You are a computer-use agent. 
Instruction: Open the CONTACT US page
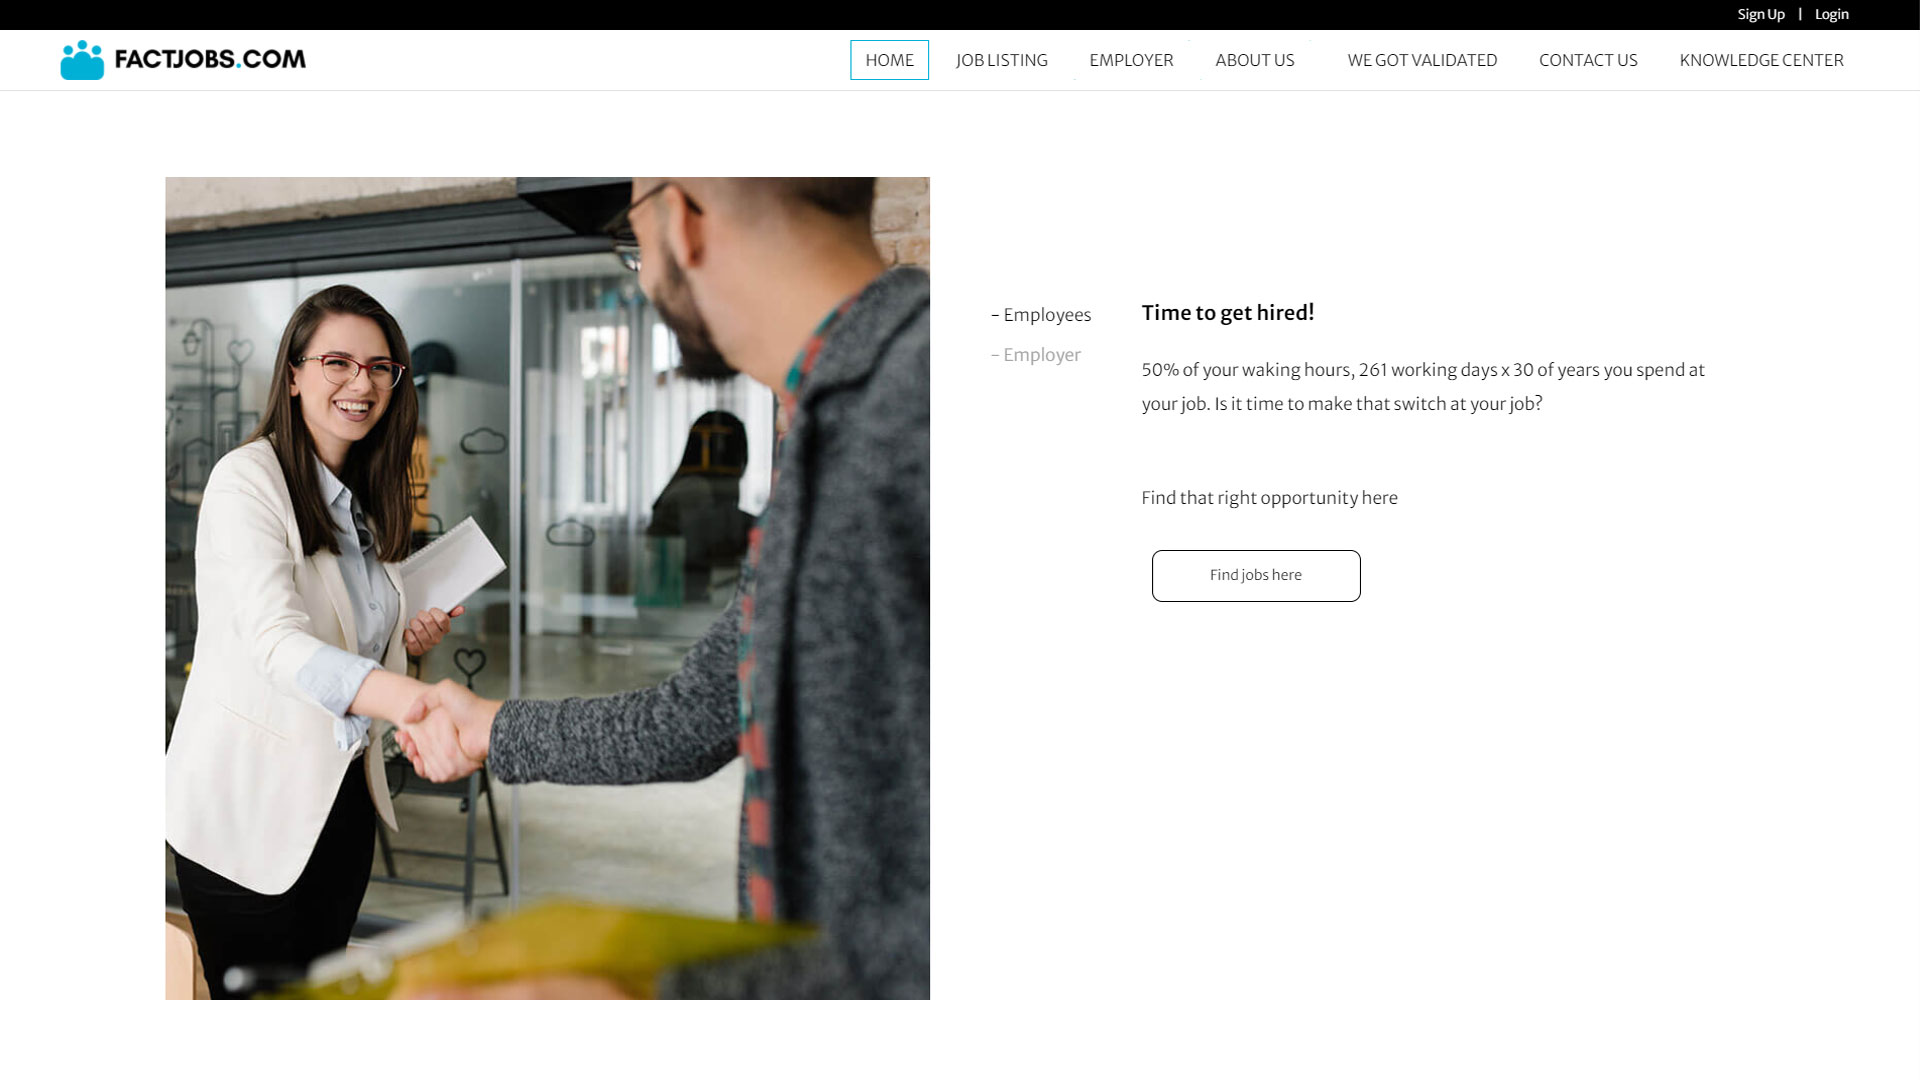1588,60
